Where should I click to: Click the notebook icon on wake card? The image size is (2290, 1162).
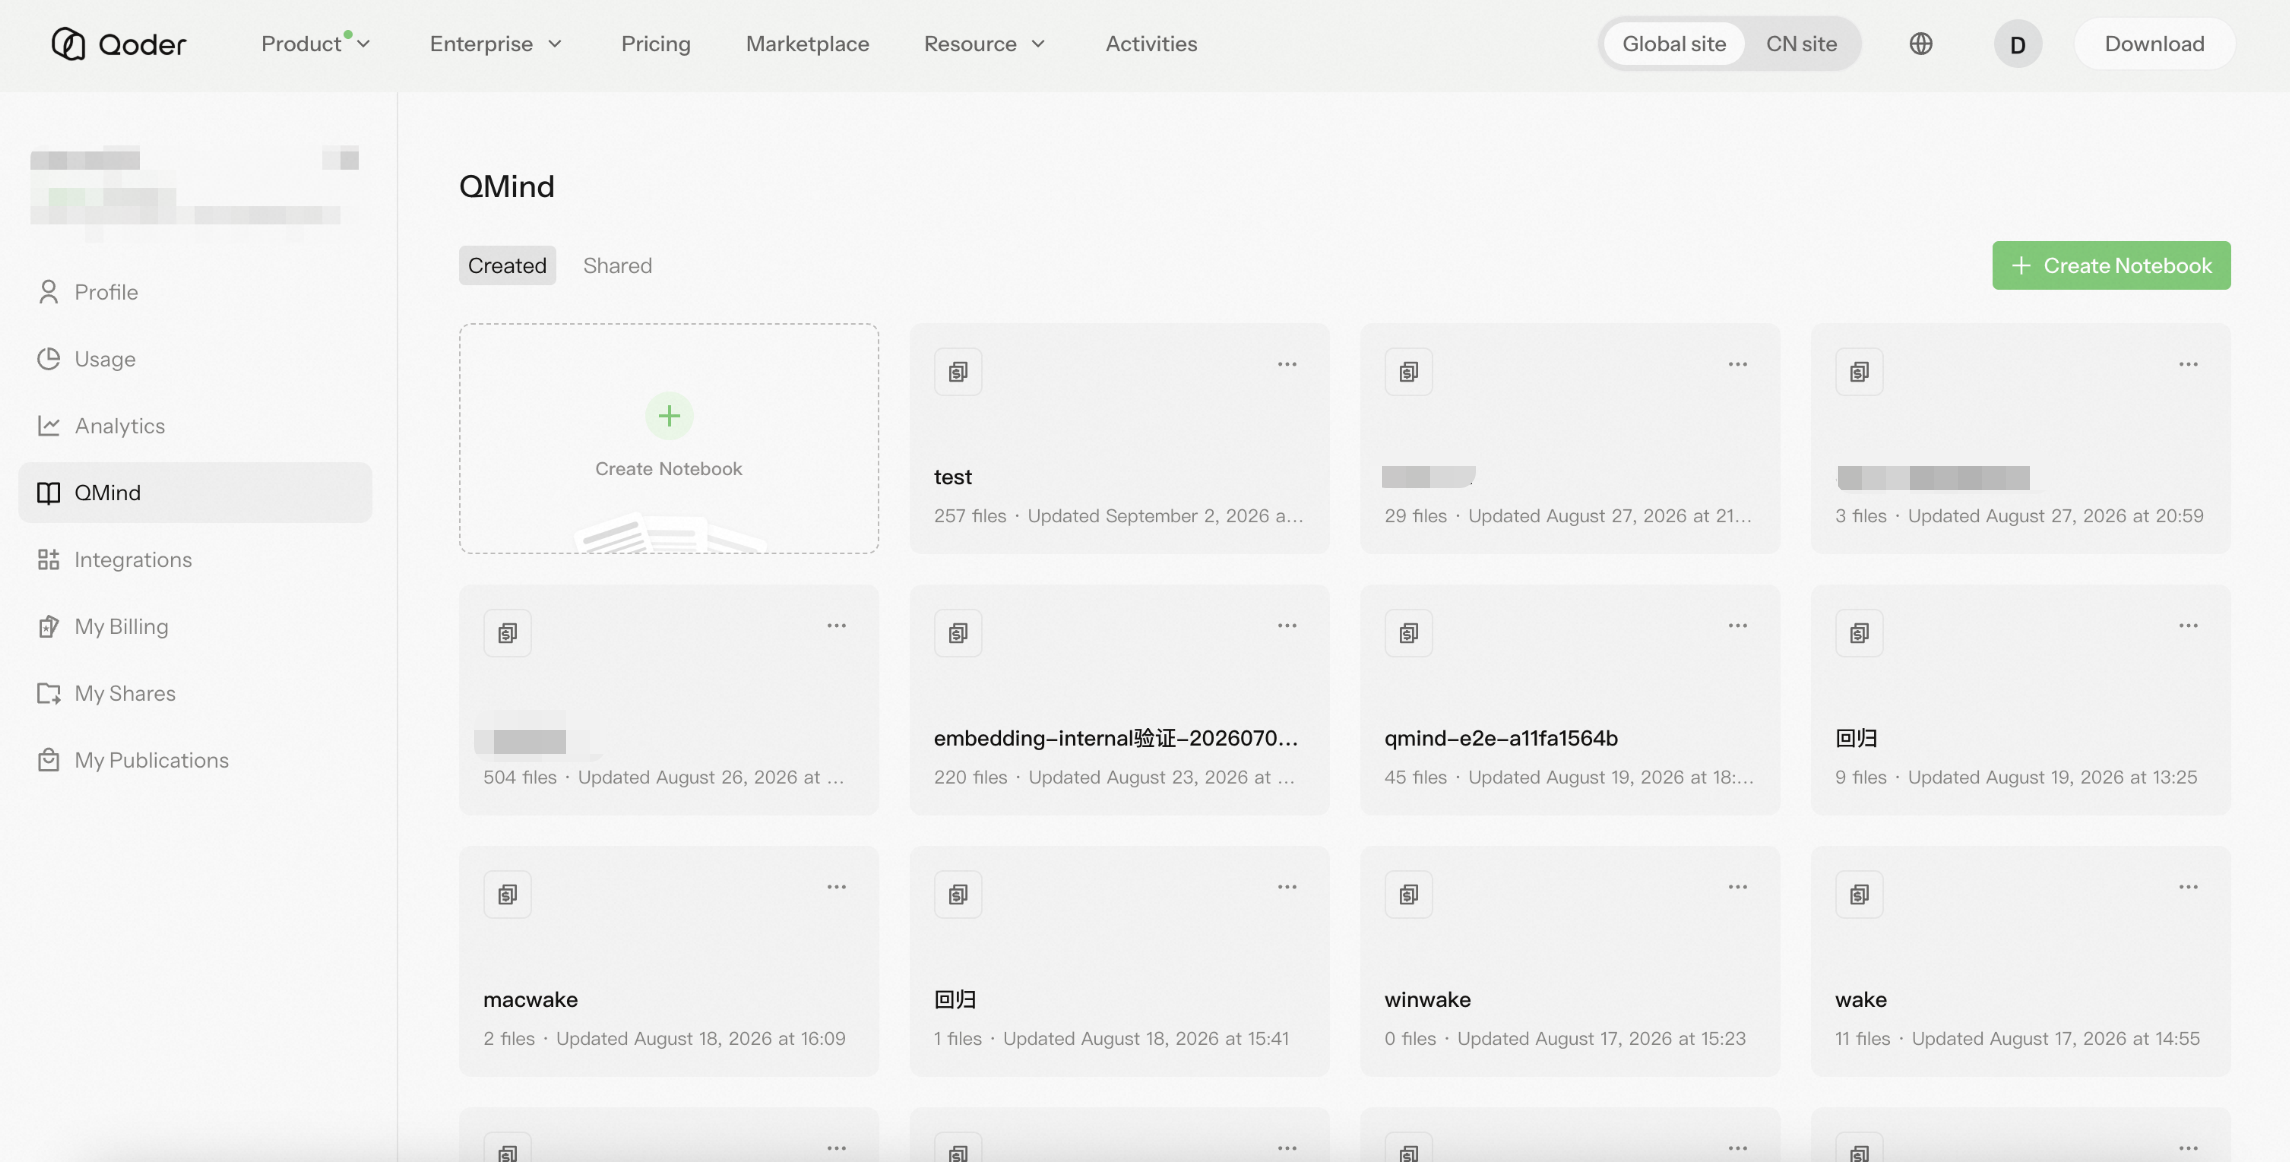pos(1859,894)
